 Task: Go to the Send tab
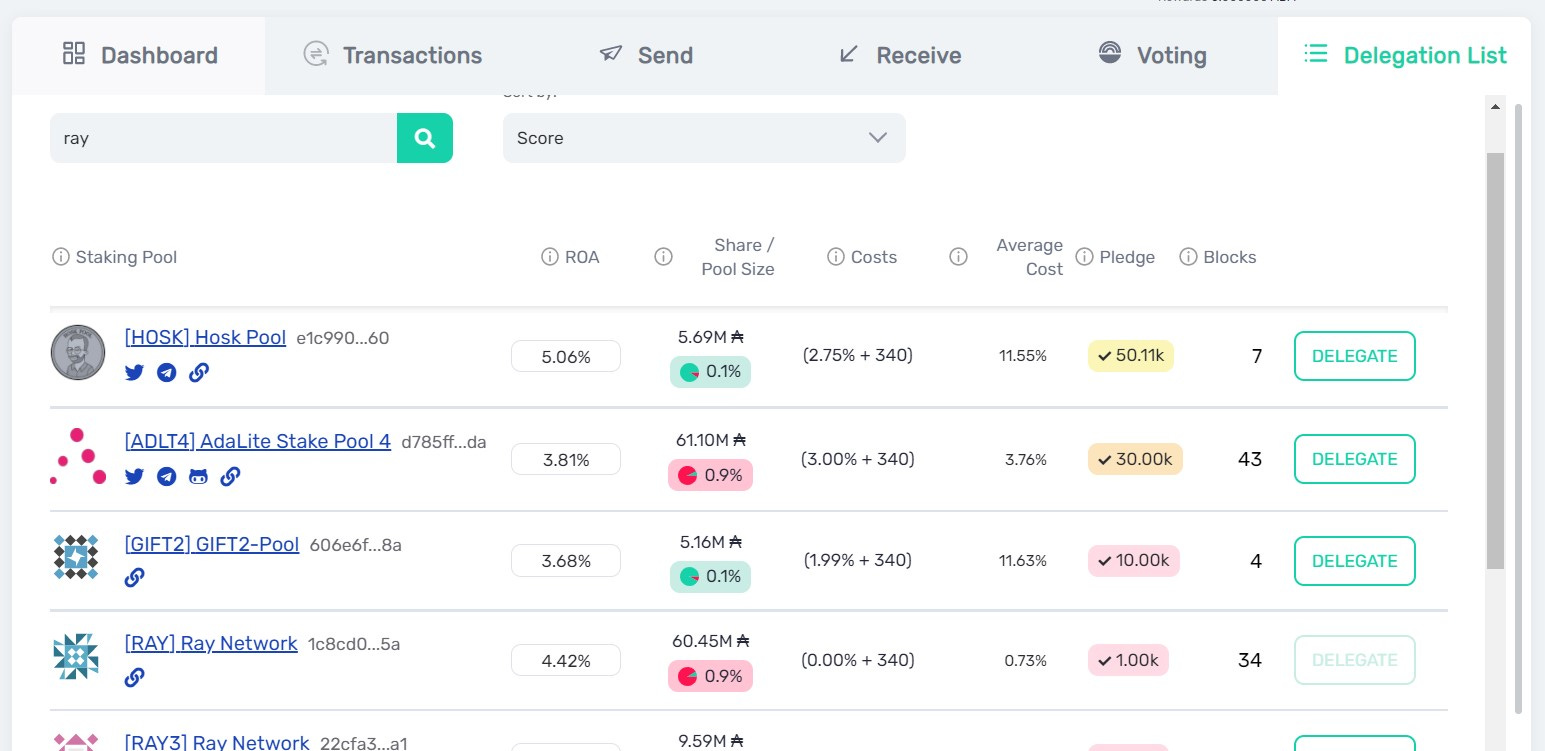point(645,56)
